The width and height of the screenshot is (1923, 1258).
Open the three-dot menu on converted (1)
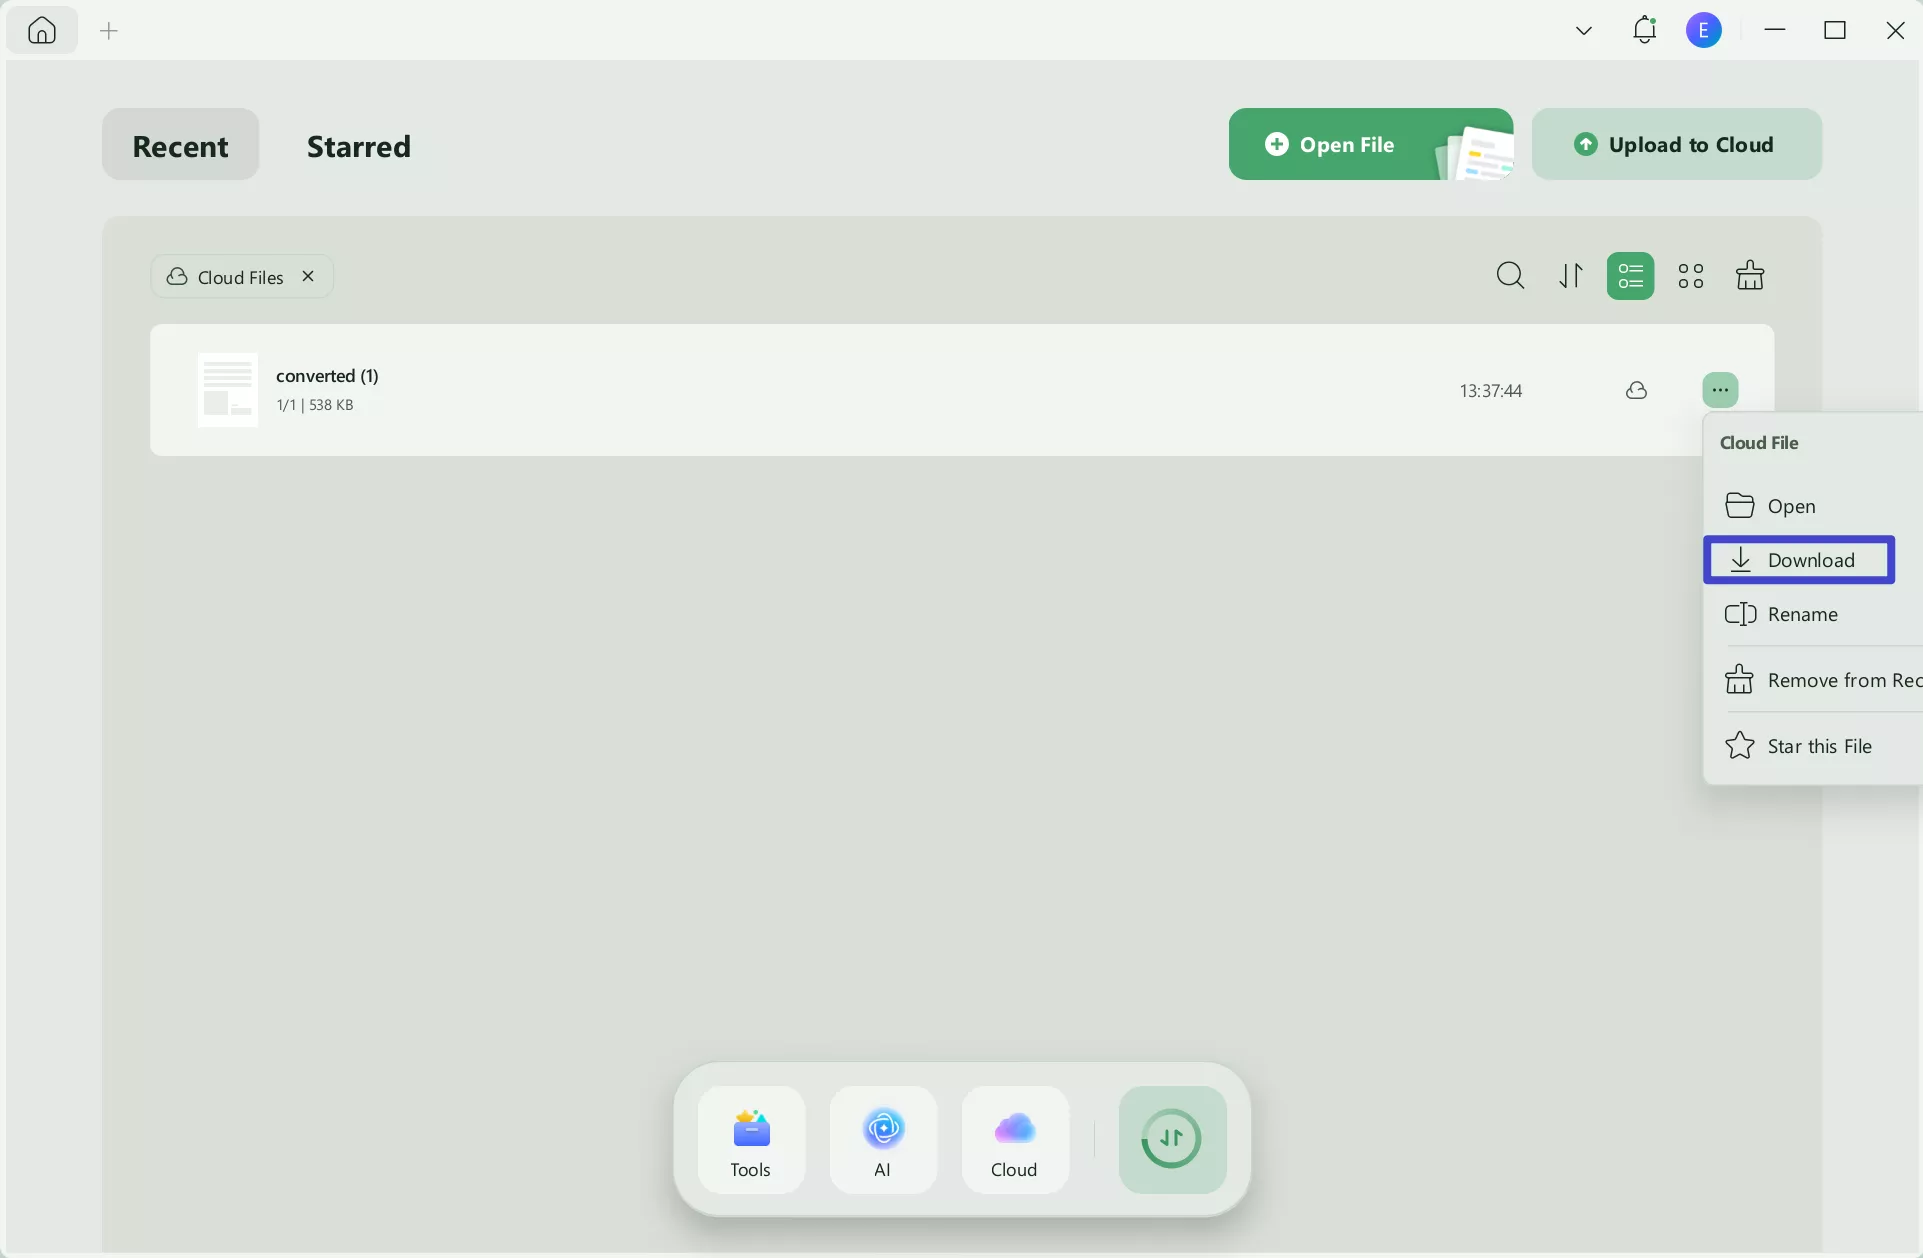pos(1720,390)
